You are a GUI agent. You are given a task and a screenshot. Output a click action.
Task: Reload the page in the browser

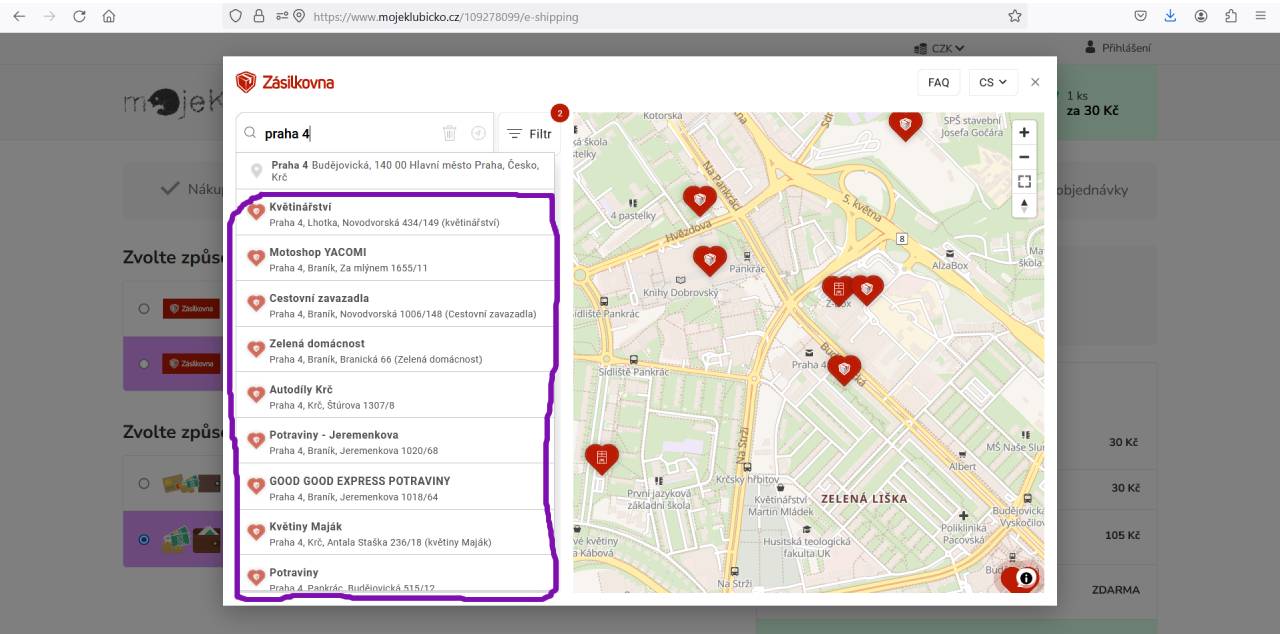(79, 16)
